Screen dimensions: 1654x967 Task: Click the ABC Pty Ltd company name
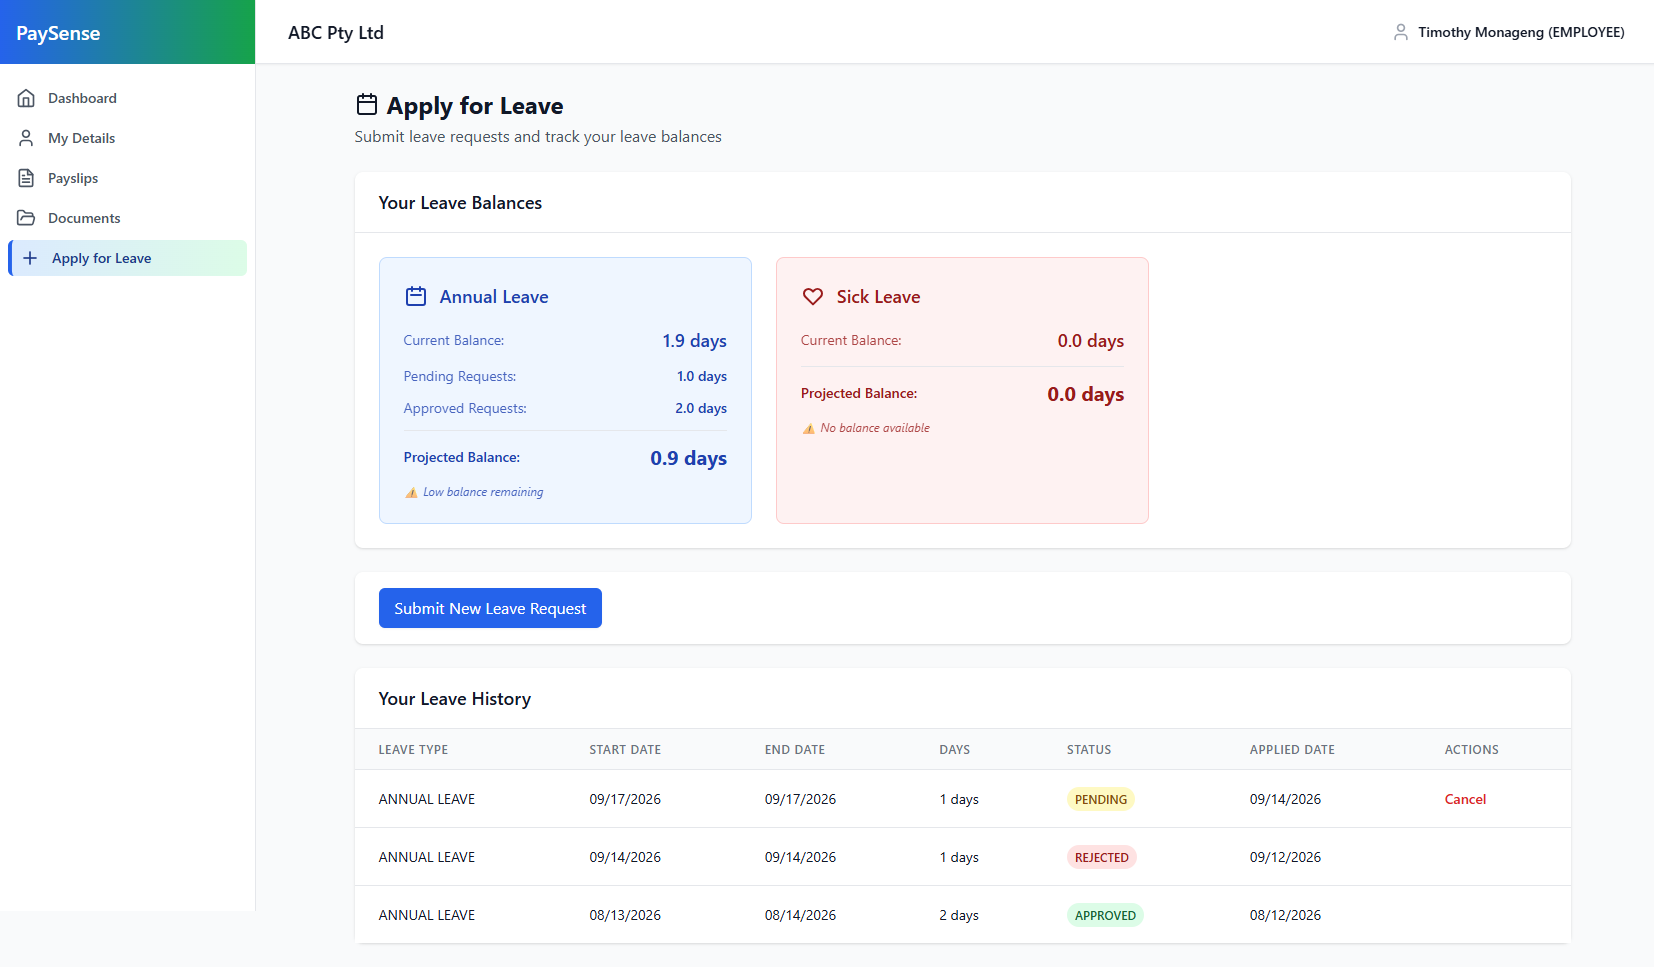pyautogui.click(x=336, y=32)
